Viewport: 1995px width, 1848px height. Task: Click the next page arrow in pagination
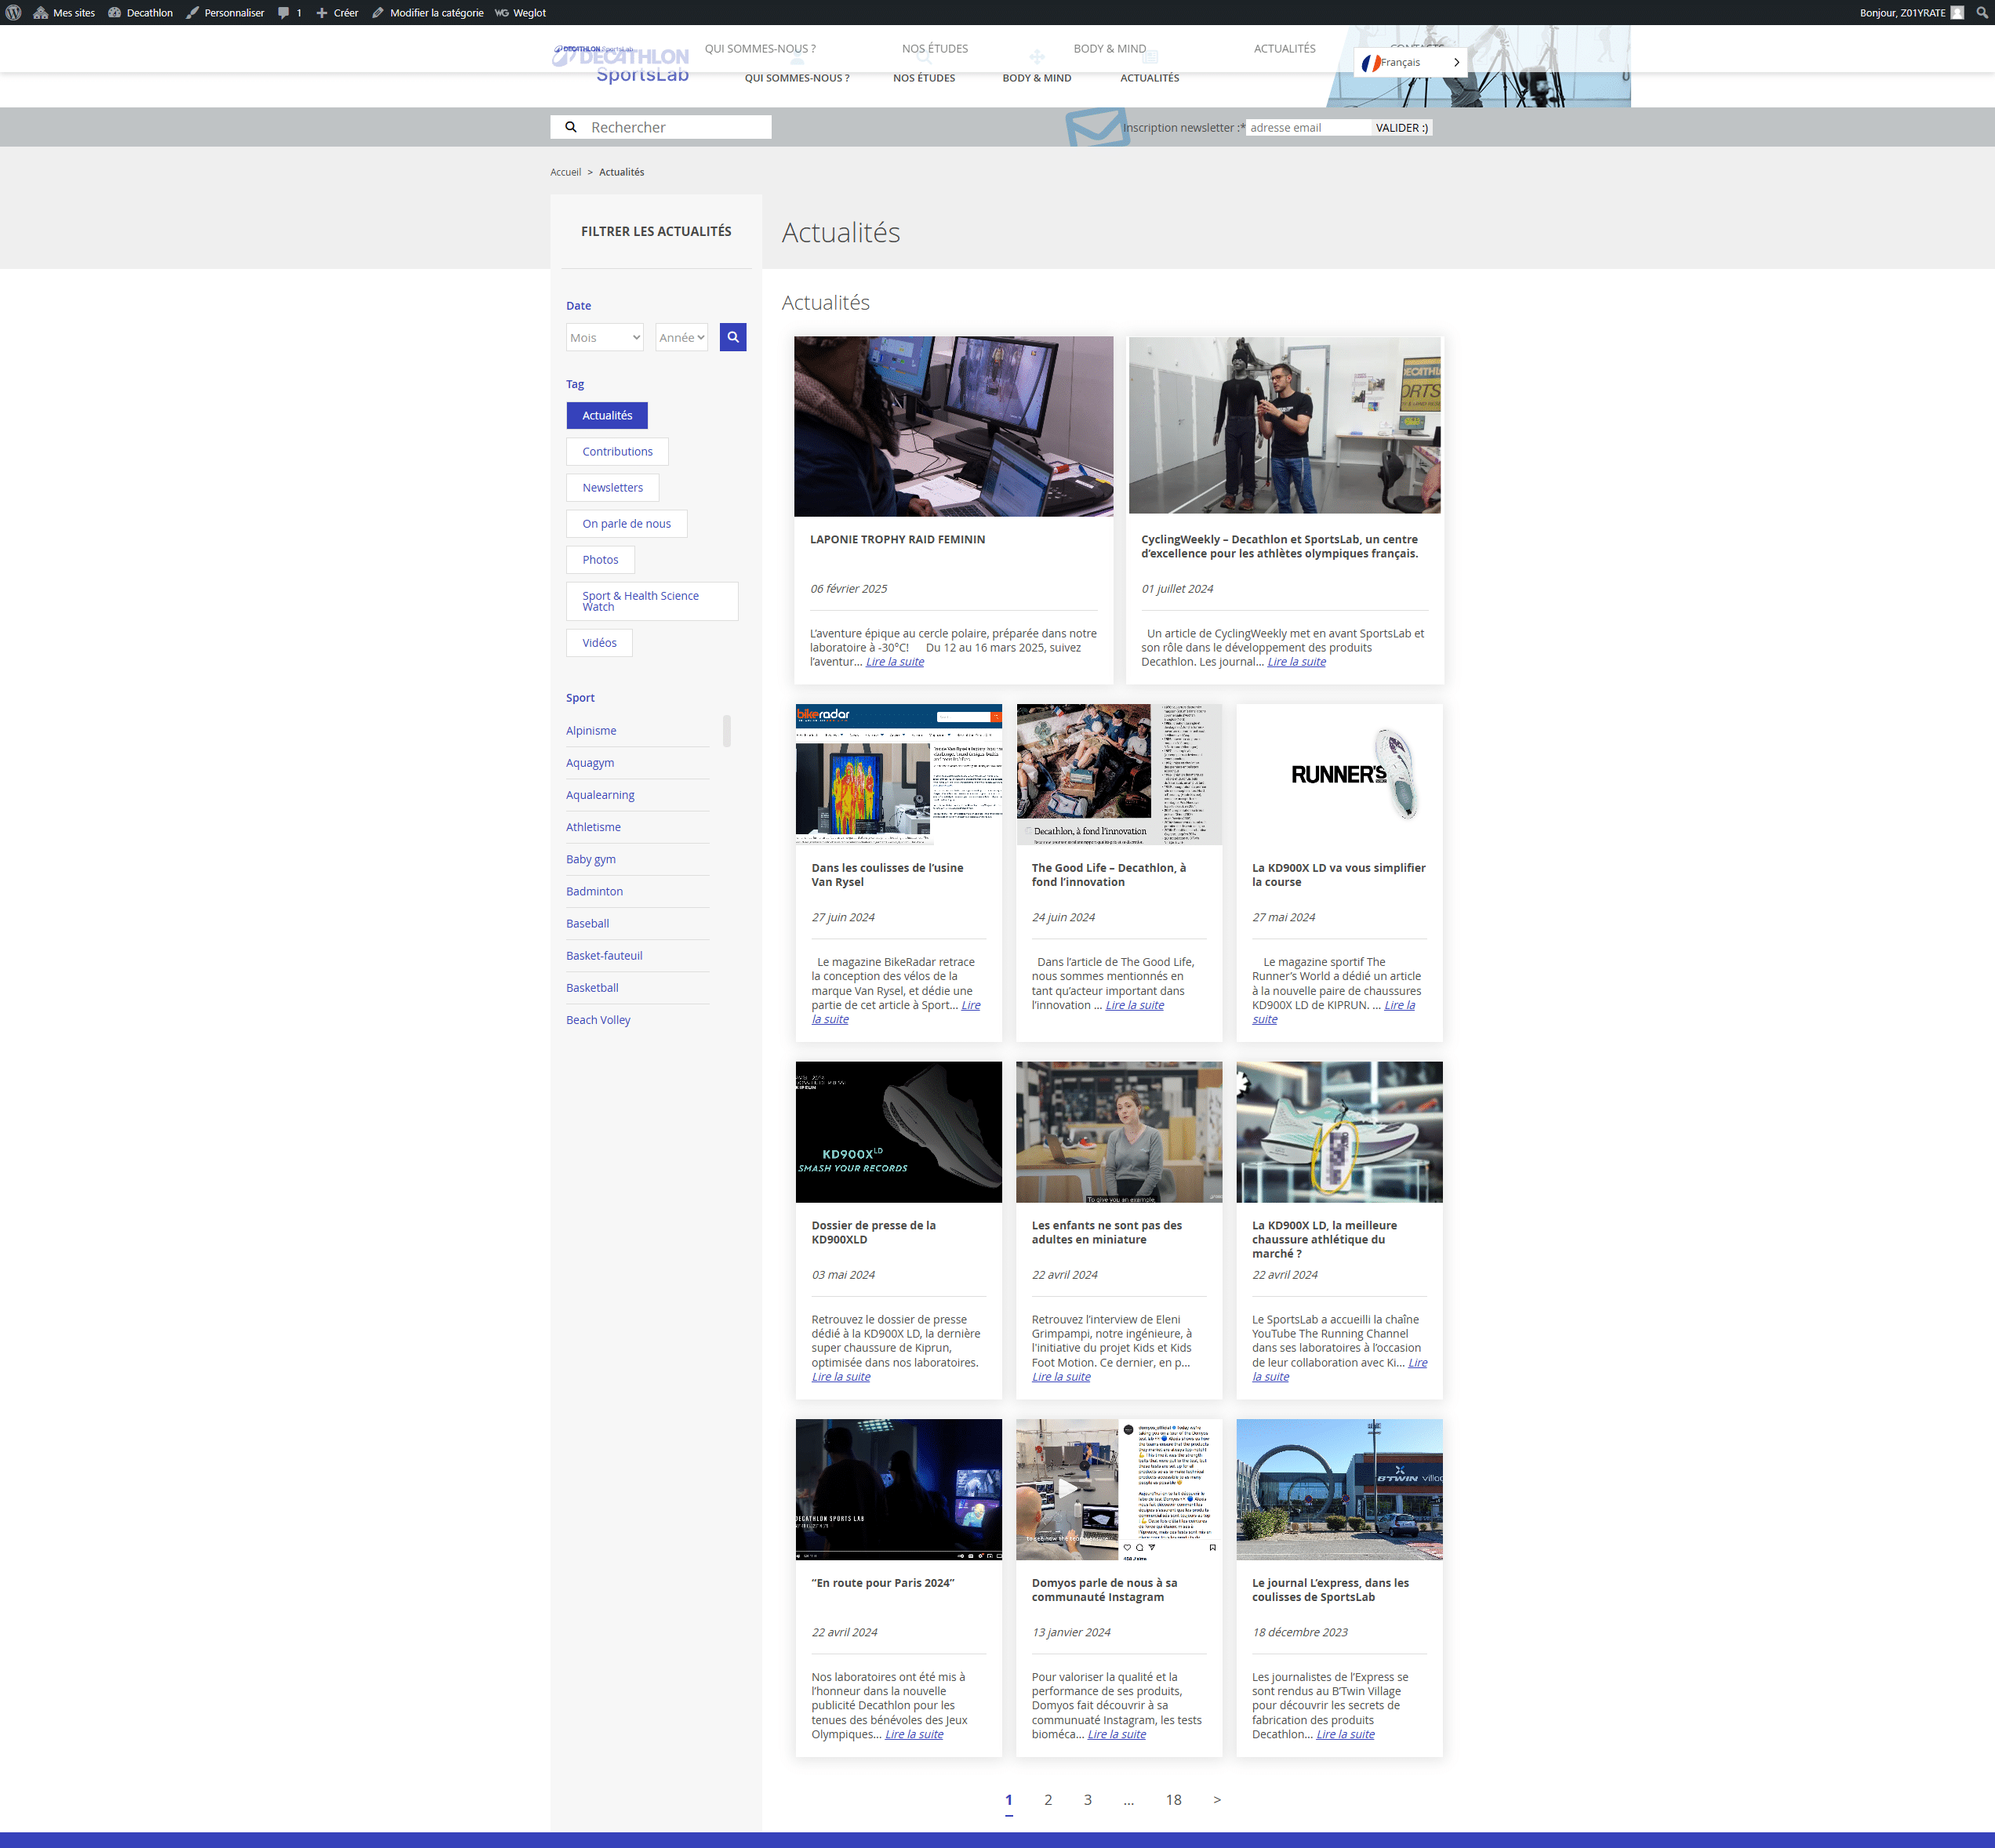[x=1217, y=1800]
